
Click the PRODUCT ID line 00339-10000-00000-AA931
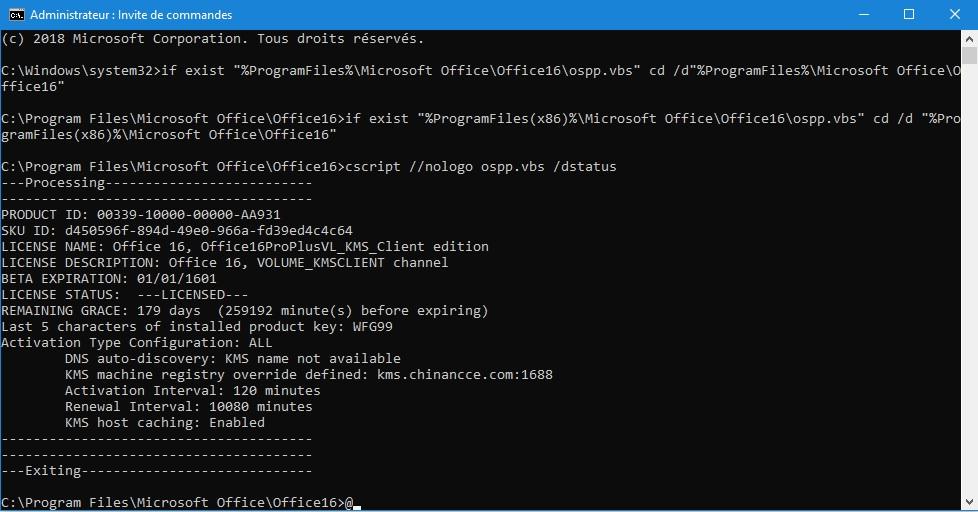[141, 215]
